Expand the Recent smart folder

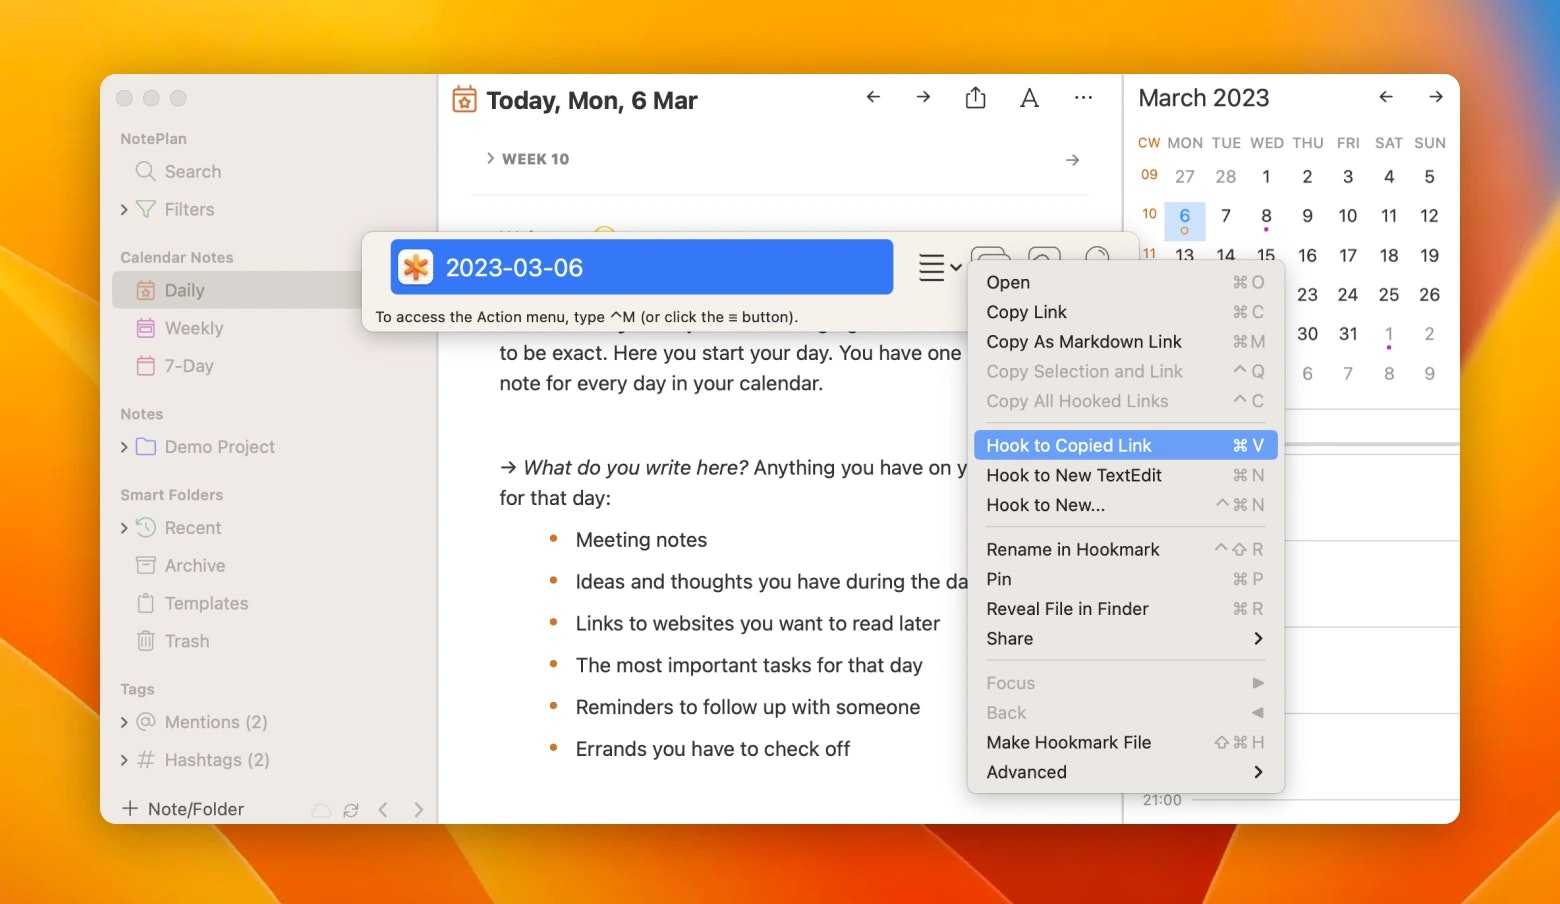124,528
